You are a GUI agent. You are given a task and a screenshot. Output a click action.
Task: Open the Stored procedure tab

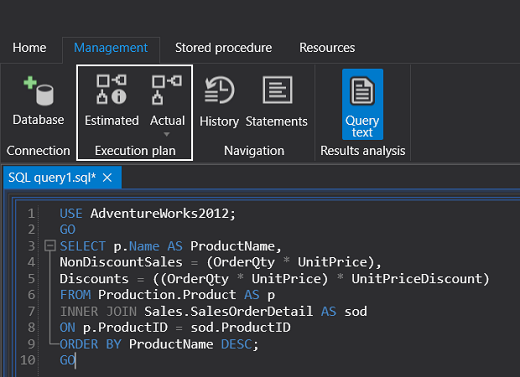click(x=223, y=48)
